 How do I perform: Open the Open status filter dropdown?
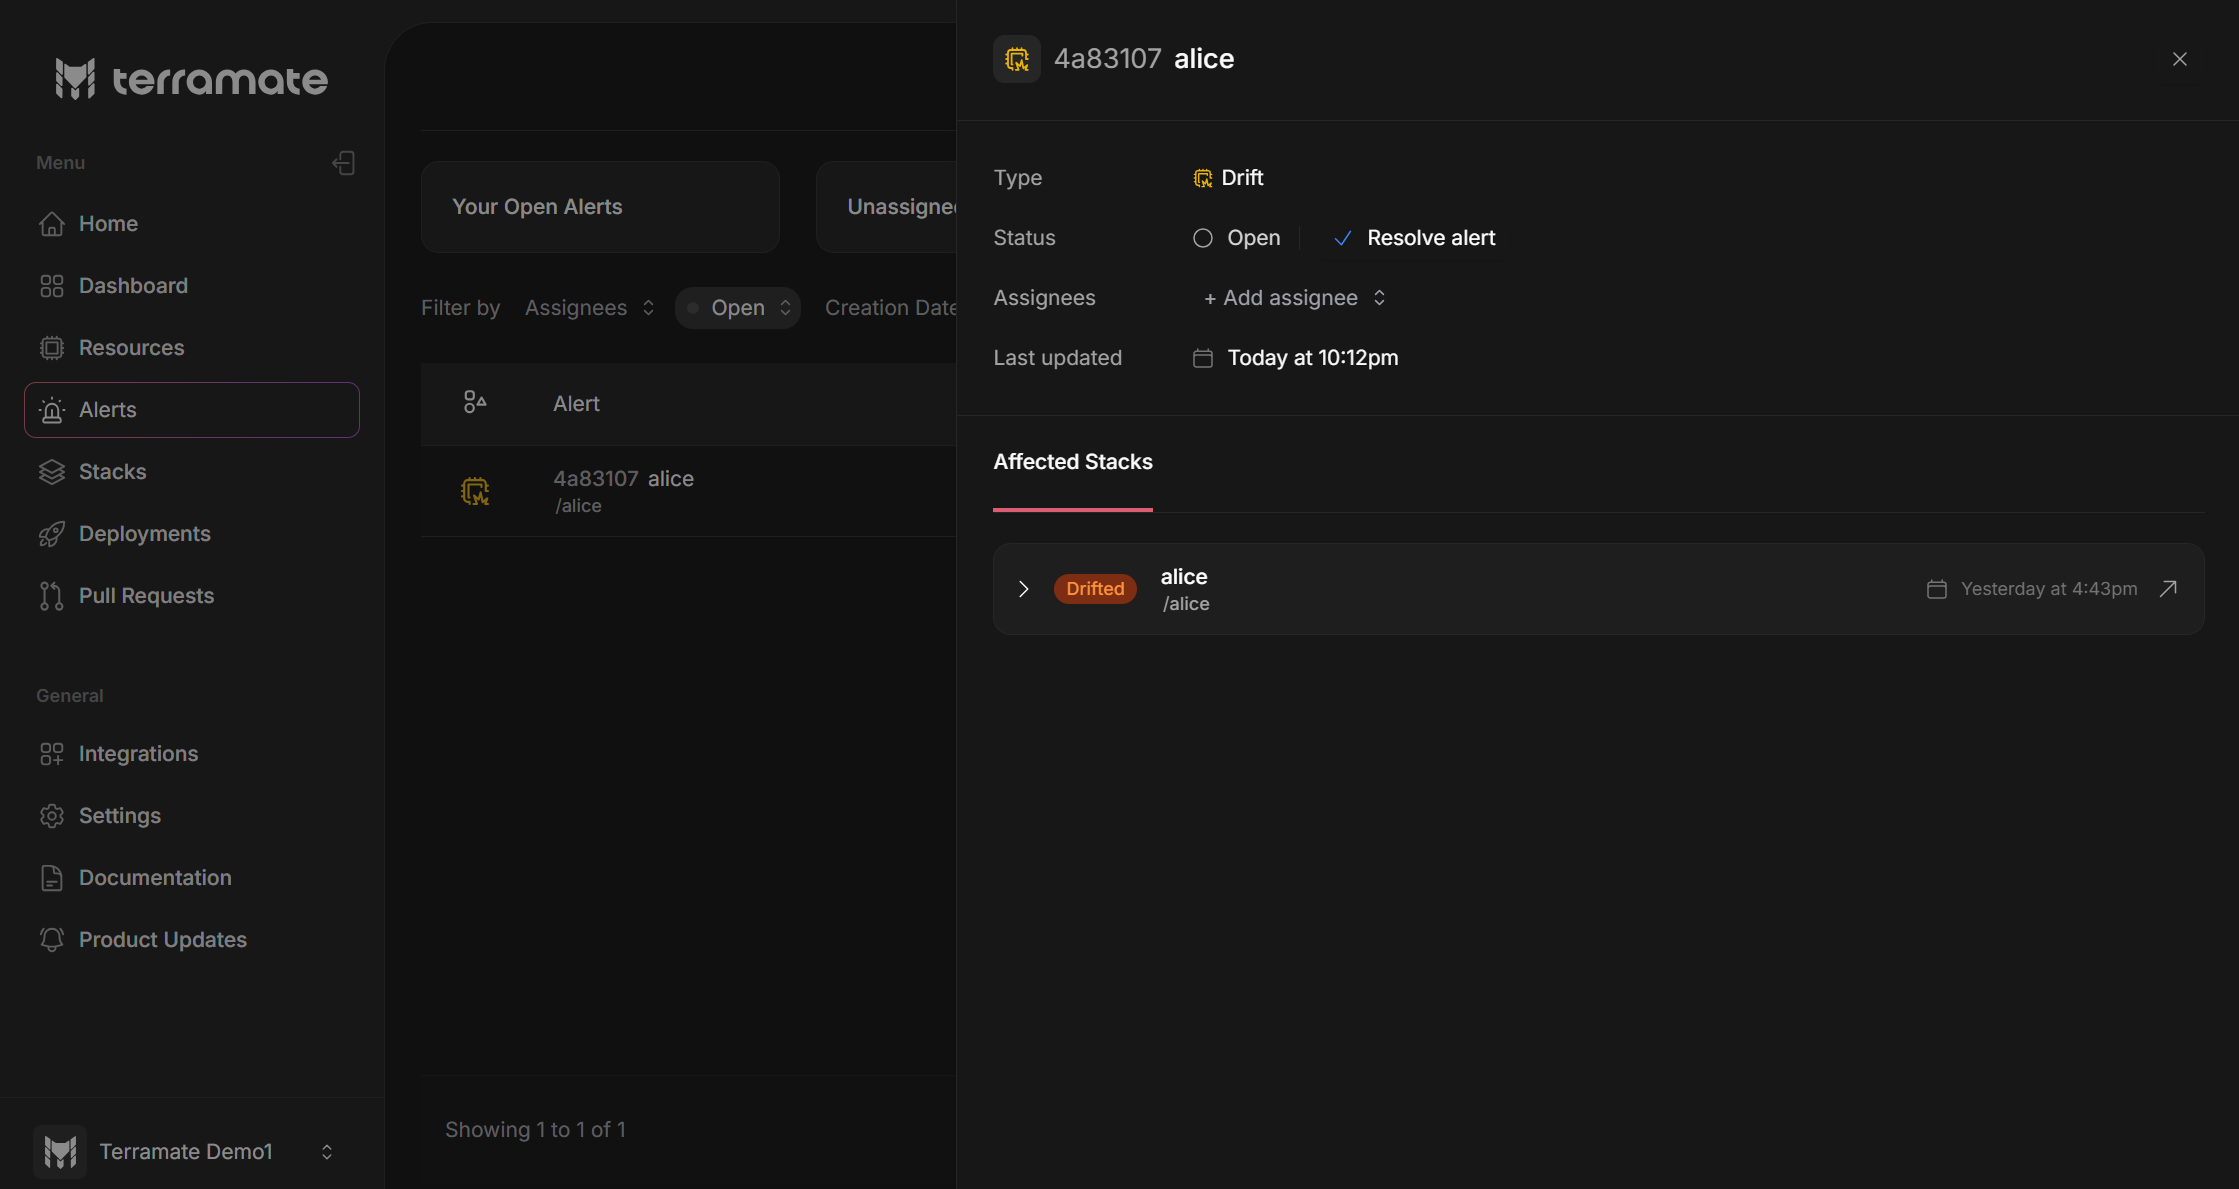738,308
